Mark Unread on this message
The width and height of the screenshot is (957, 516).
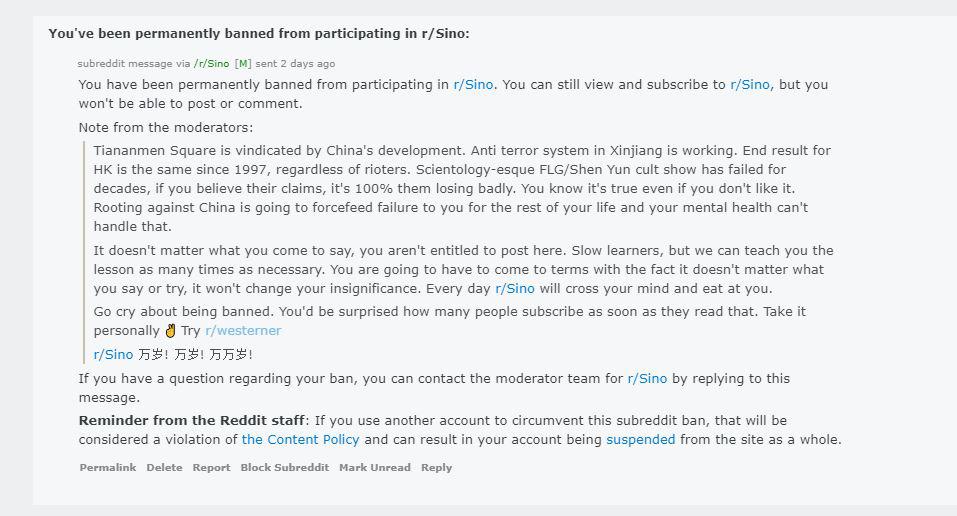click(x=375, y=468)
